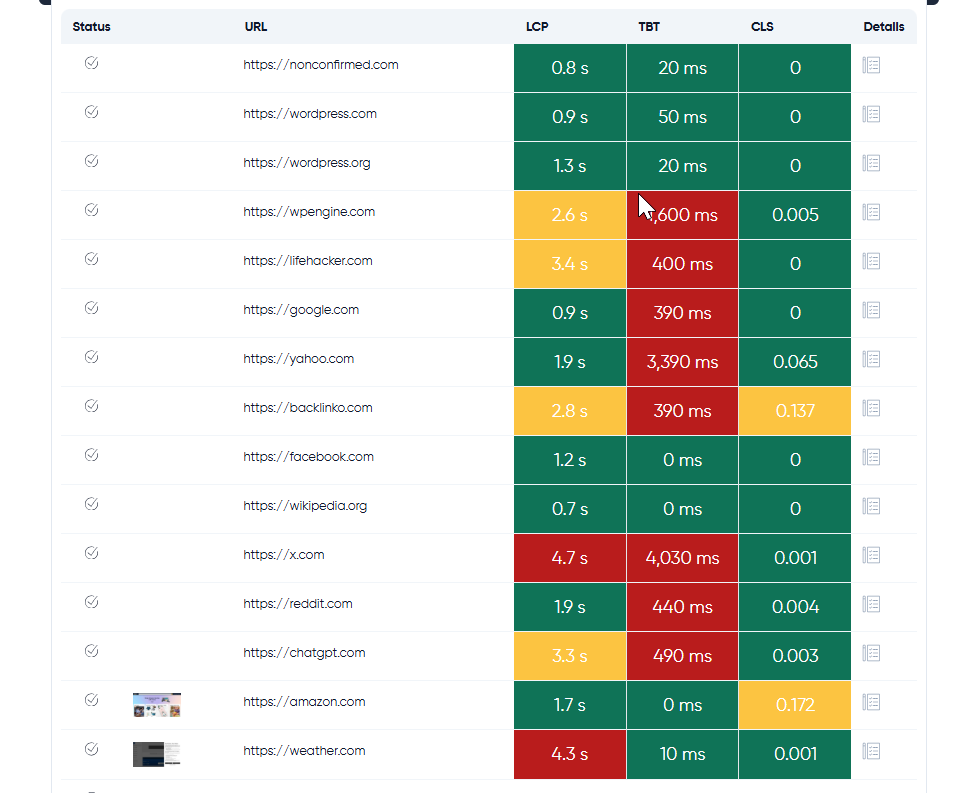
Task: Open the details report for amazon.com
Action: click(x=871, y=701)
